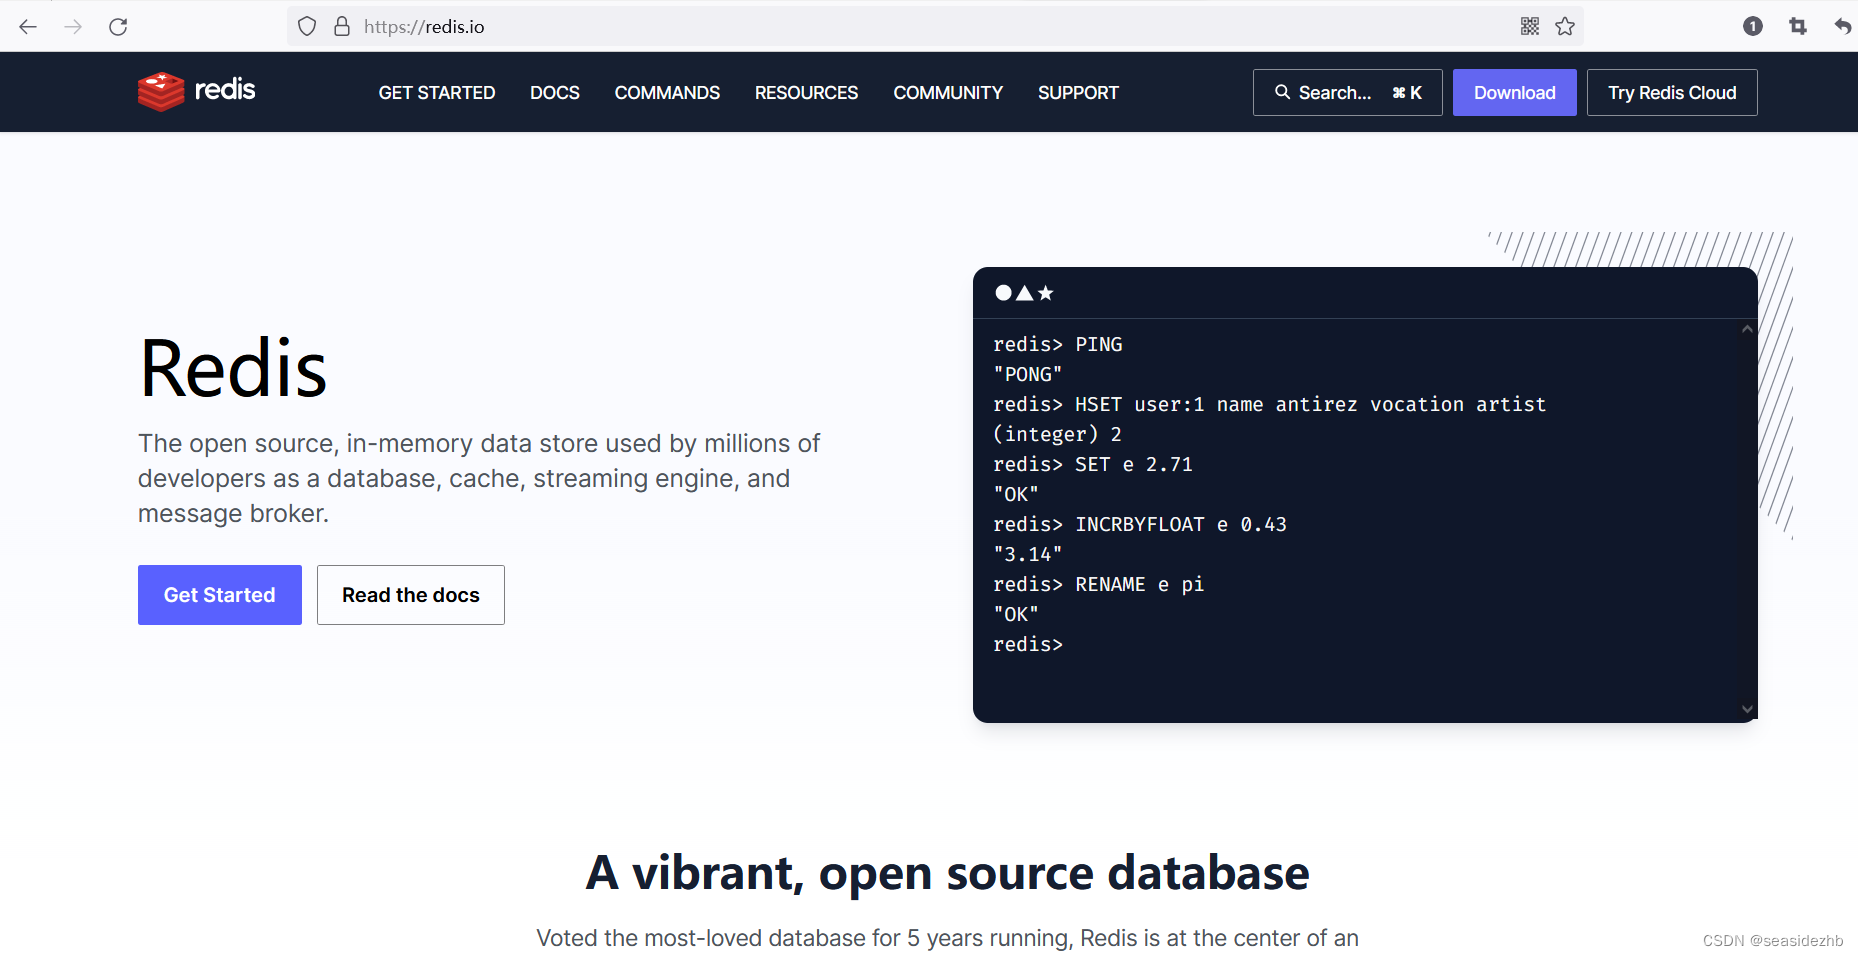
Task: Click the star shape in terminal header
Action: [1045, 293]
